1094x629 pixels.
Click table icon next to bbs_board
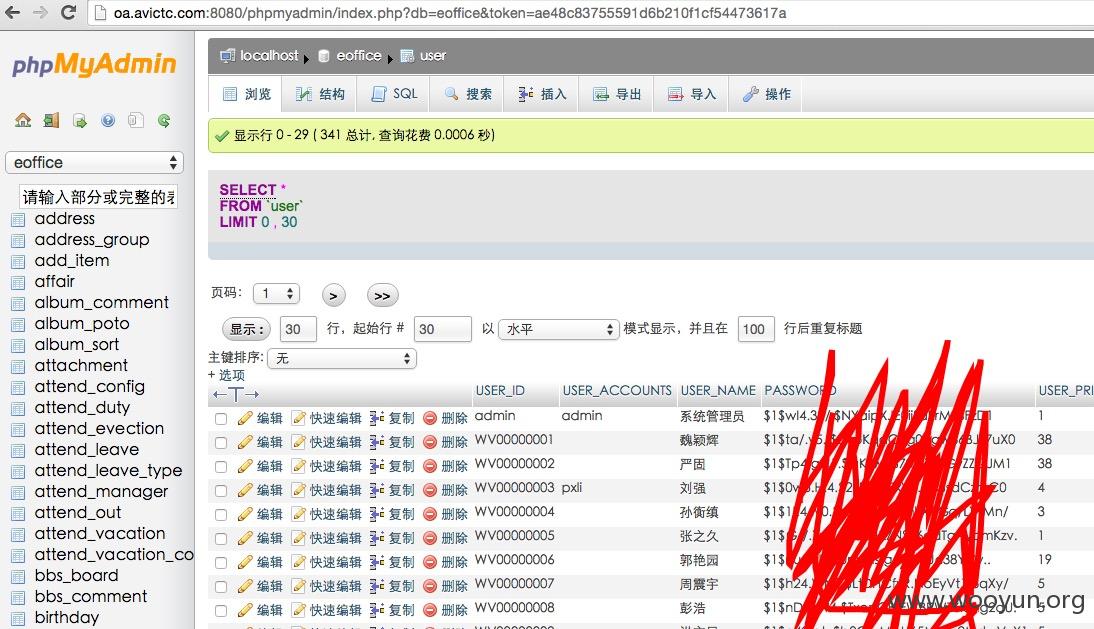pyautogui.click(x=18, y=577)
